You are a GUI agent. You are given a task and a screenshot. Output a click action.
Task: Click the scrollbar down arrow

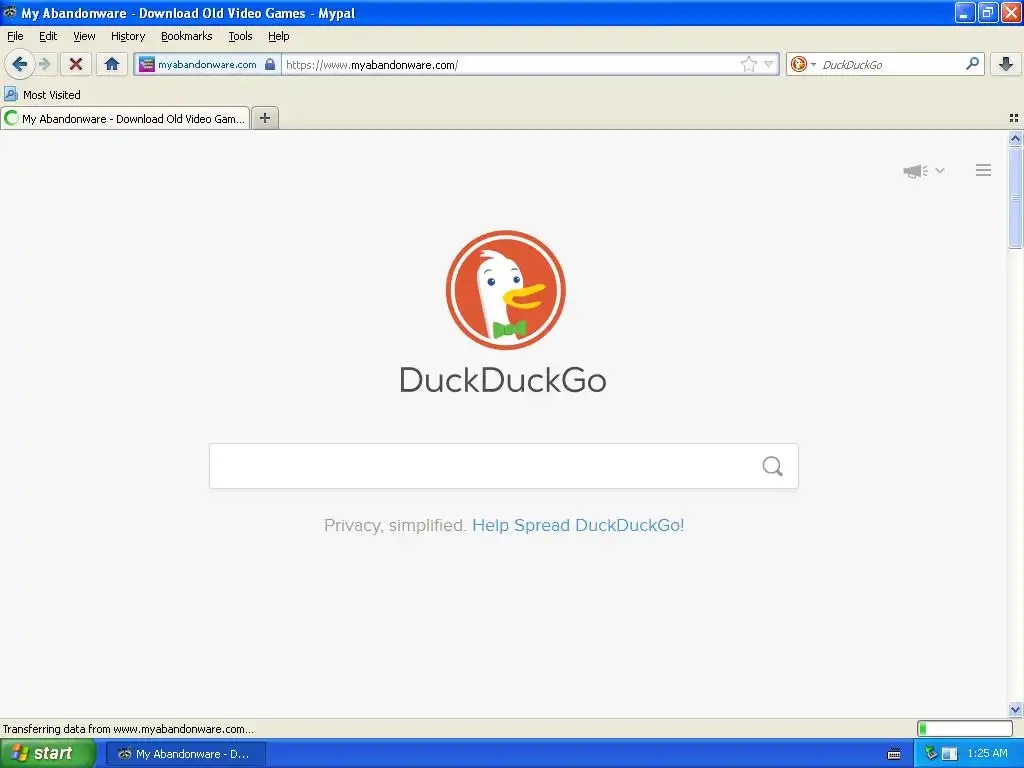click(1015, 709)
